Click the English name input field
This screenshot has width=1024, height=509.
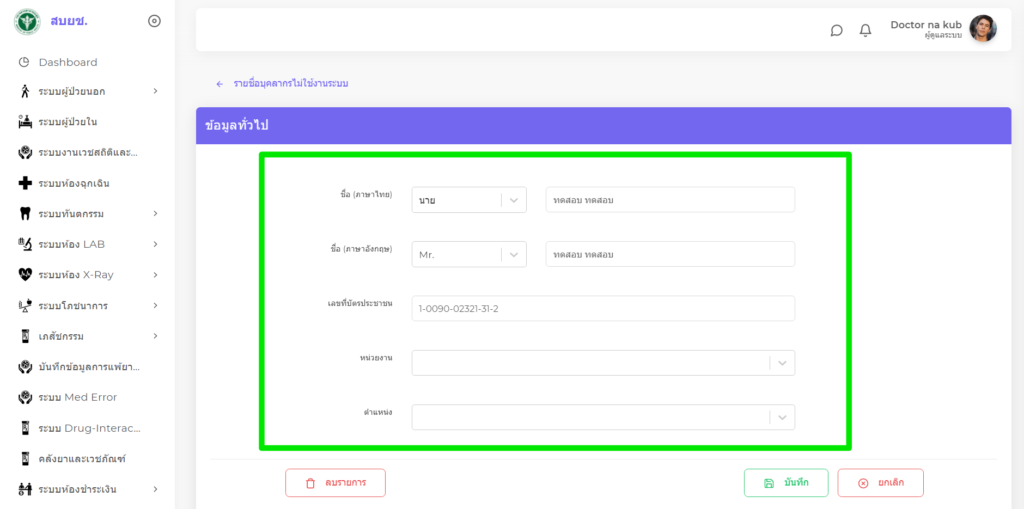(x=670, y=254)
